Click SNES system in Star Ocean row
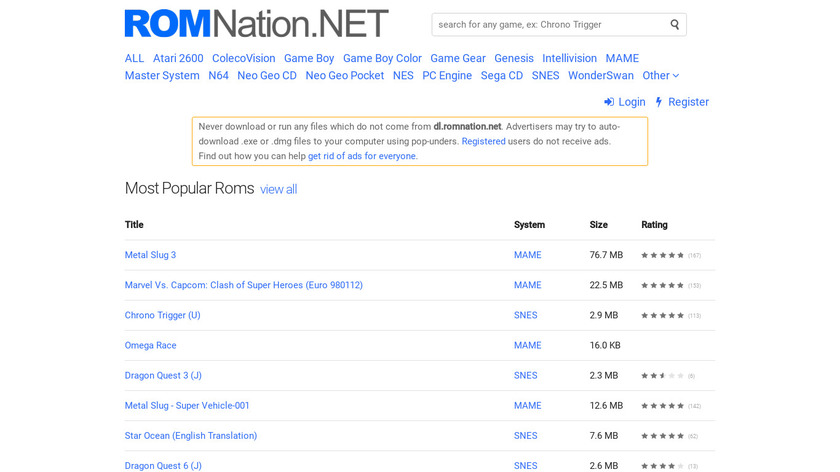Screen dimensions: 840x472 pos(526,436)
